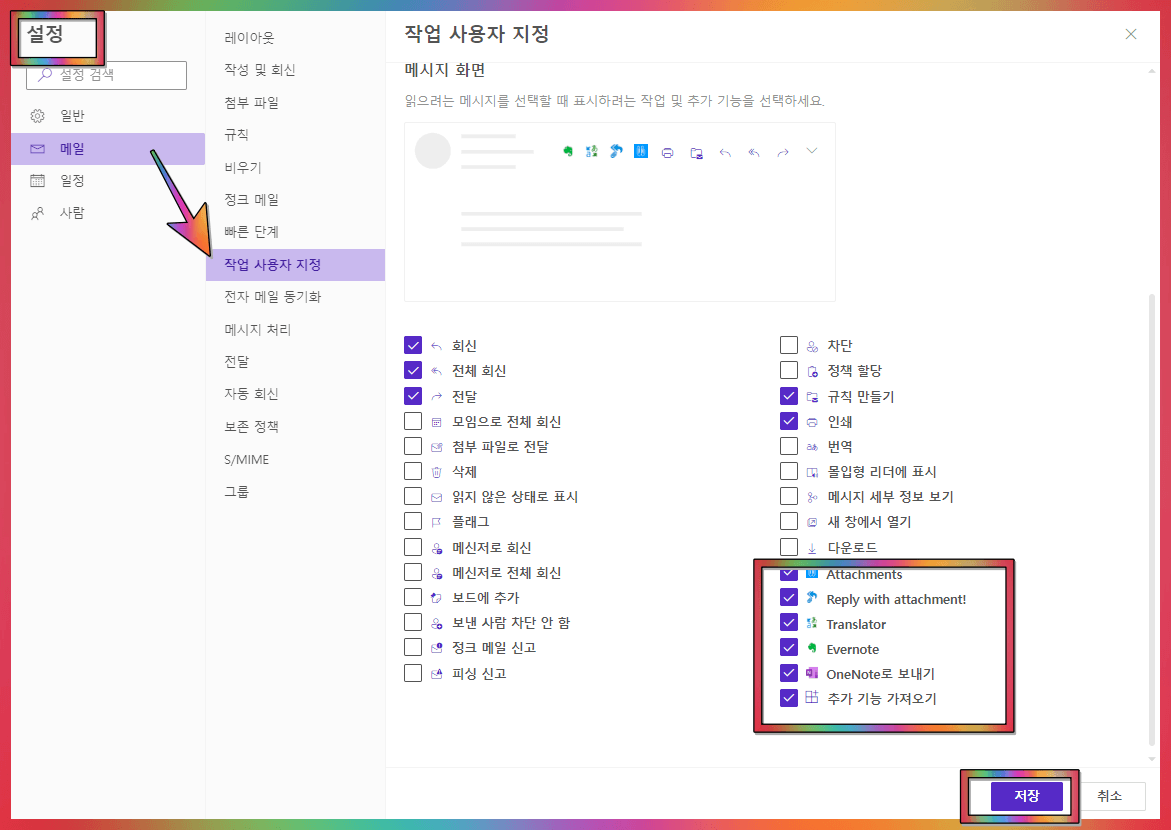Viewport: 1171px width, 830px height.
Task: Click the Reply arrow icon in the preview toolbar
Action: pos(725,152)
